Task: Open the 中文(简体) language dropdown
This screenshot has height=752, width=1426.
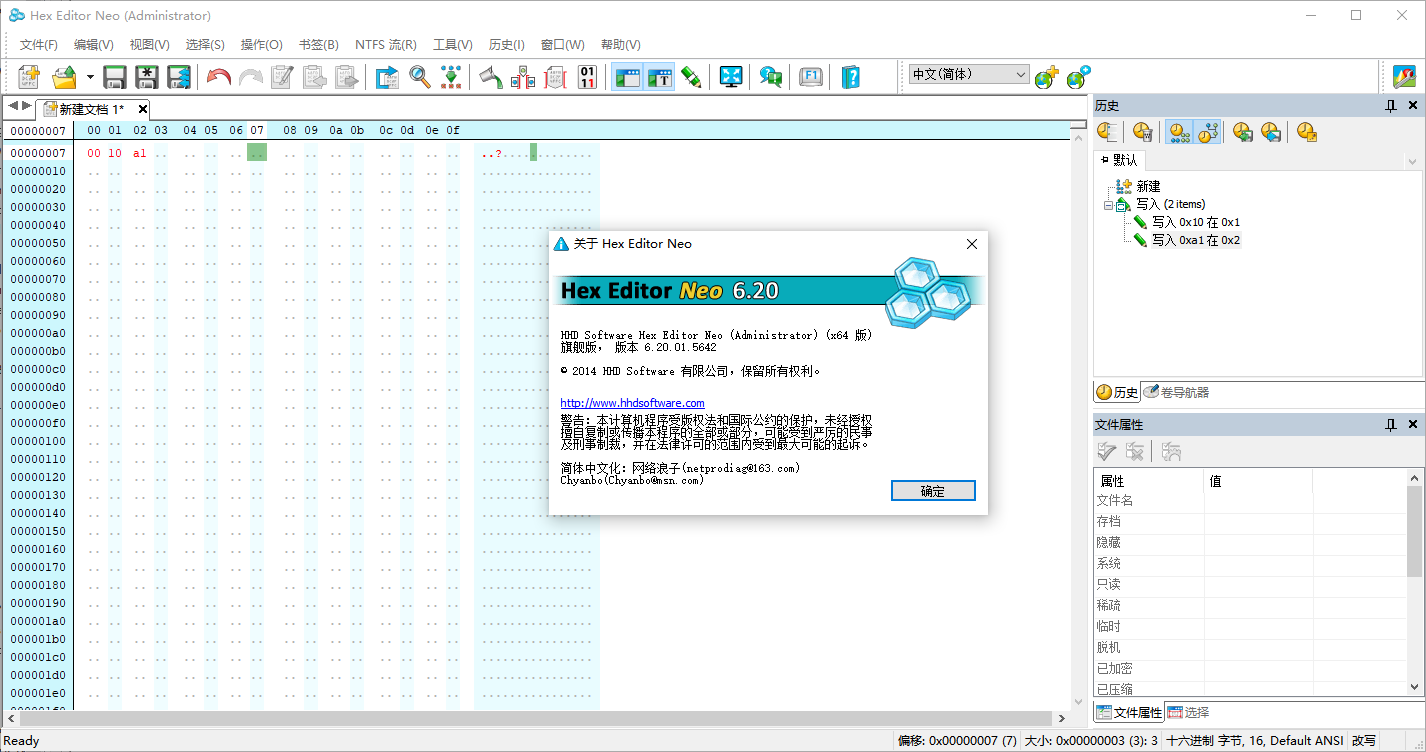Action: (x=969, y=74)
